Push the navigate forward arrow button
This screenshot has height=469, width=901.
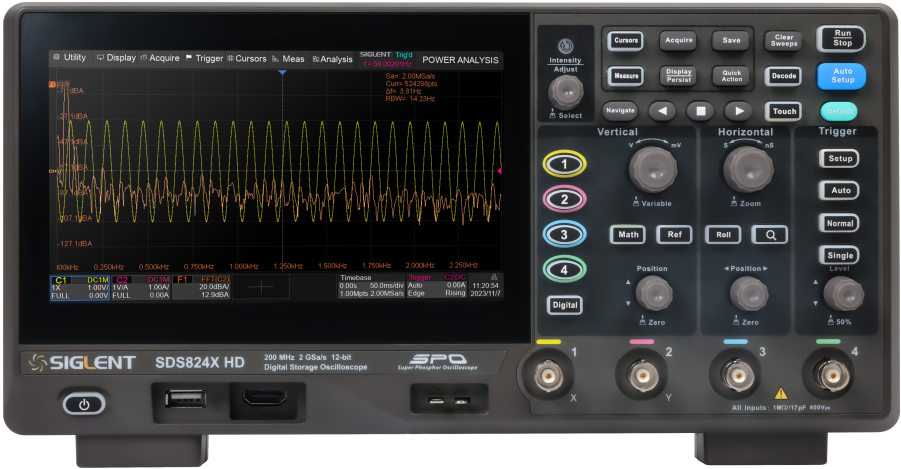coord(739,111)
